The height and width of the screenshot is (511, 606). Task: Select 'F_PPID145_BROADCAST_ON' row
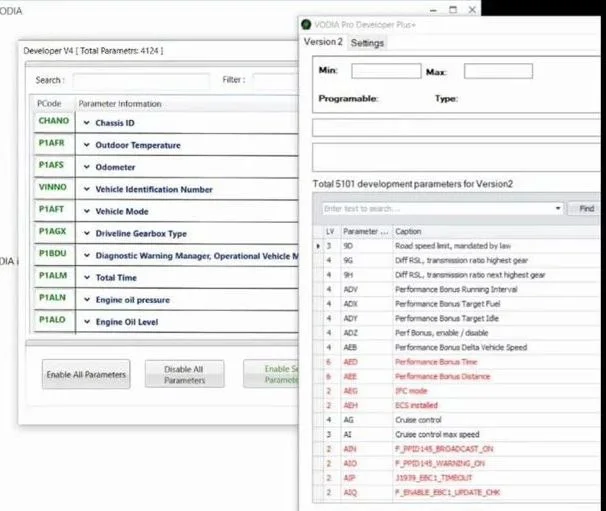pos(458,449)
